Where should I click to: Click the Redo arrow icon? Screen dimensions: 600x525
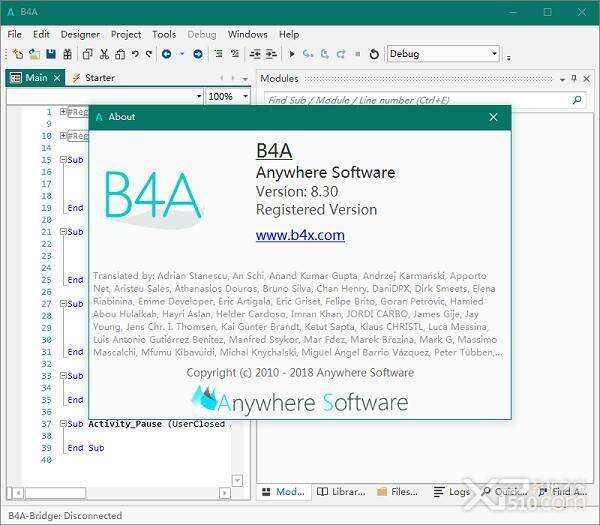(x=149, y=54)
